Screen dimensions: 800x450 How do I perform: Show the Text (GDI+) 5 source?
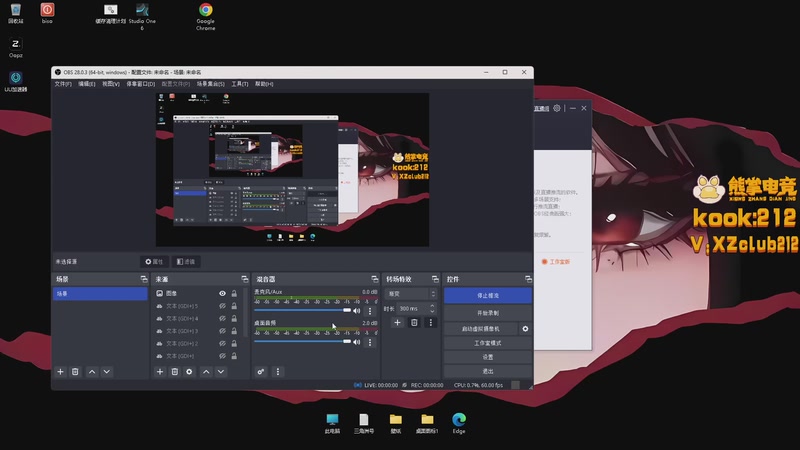222,306
